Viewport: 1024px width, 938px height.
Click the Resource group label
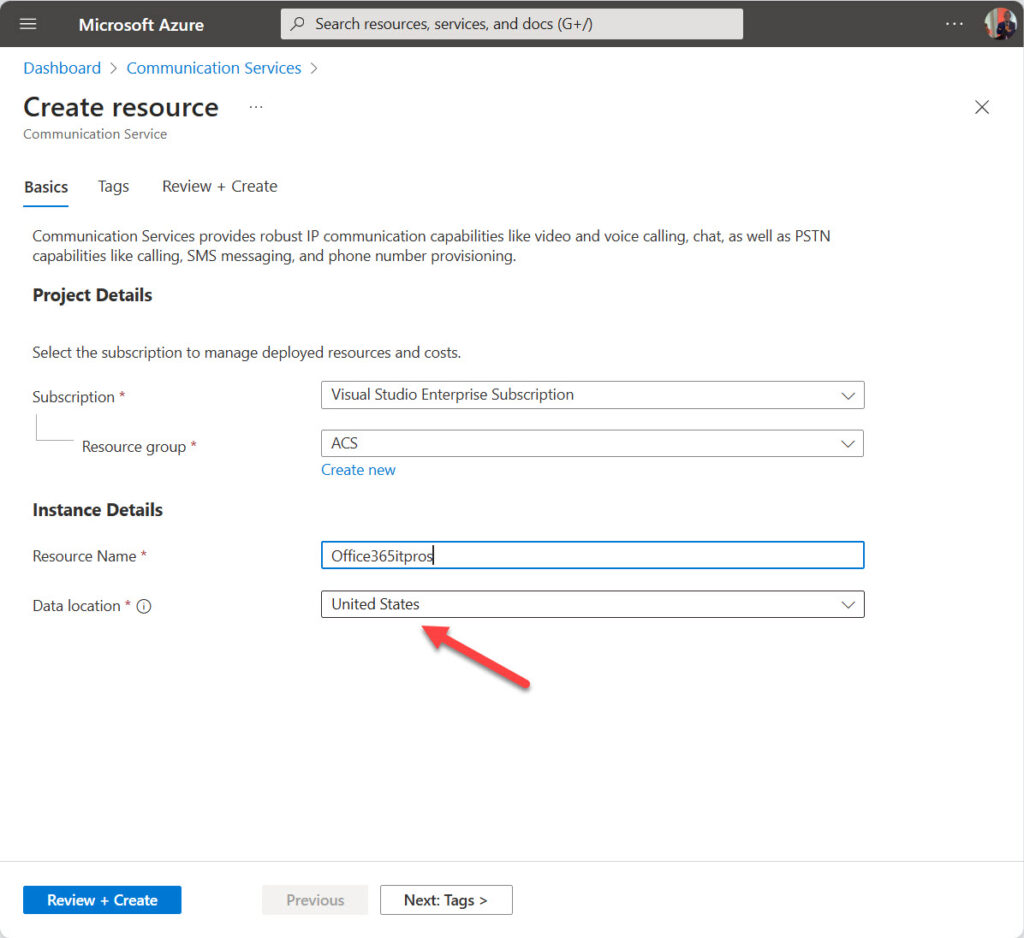click(x=134, y=447)
